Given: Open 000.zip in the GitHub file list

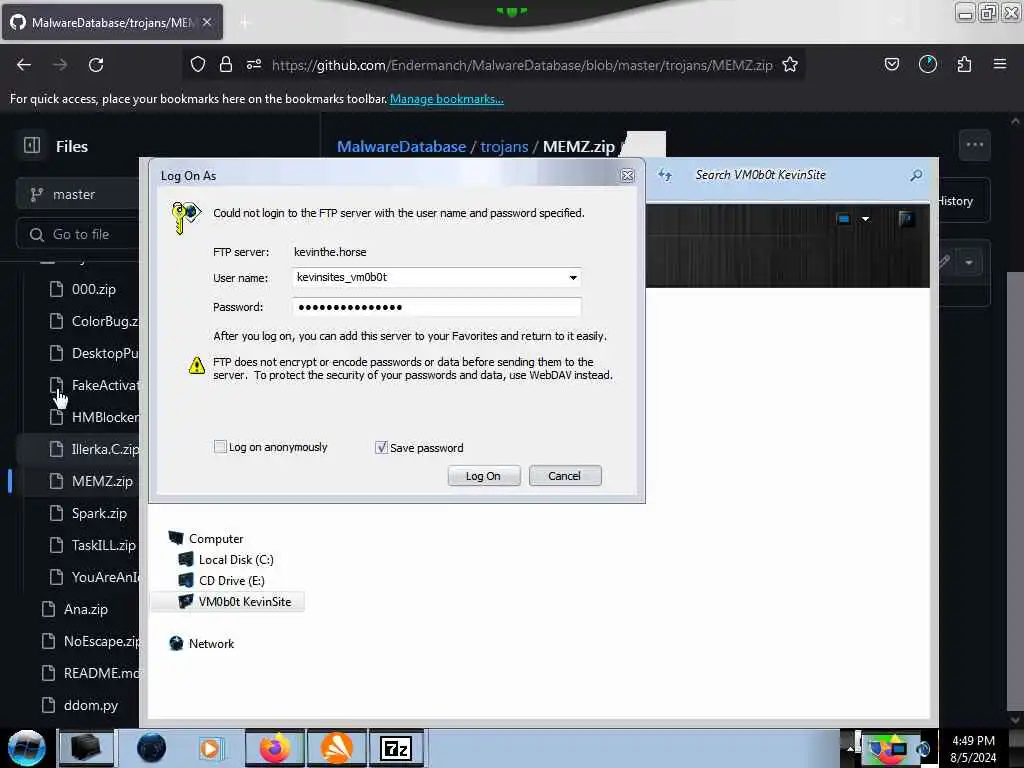Looking at the screenshot, I should point(93,289).
